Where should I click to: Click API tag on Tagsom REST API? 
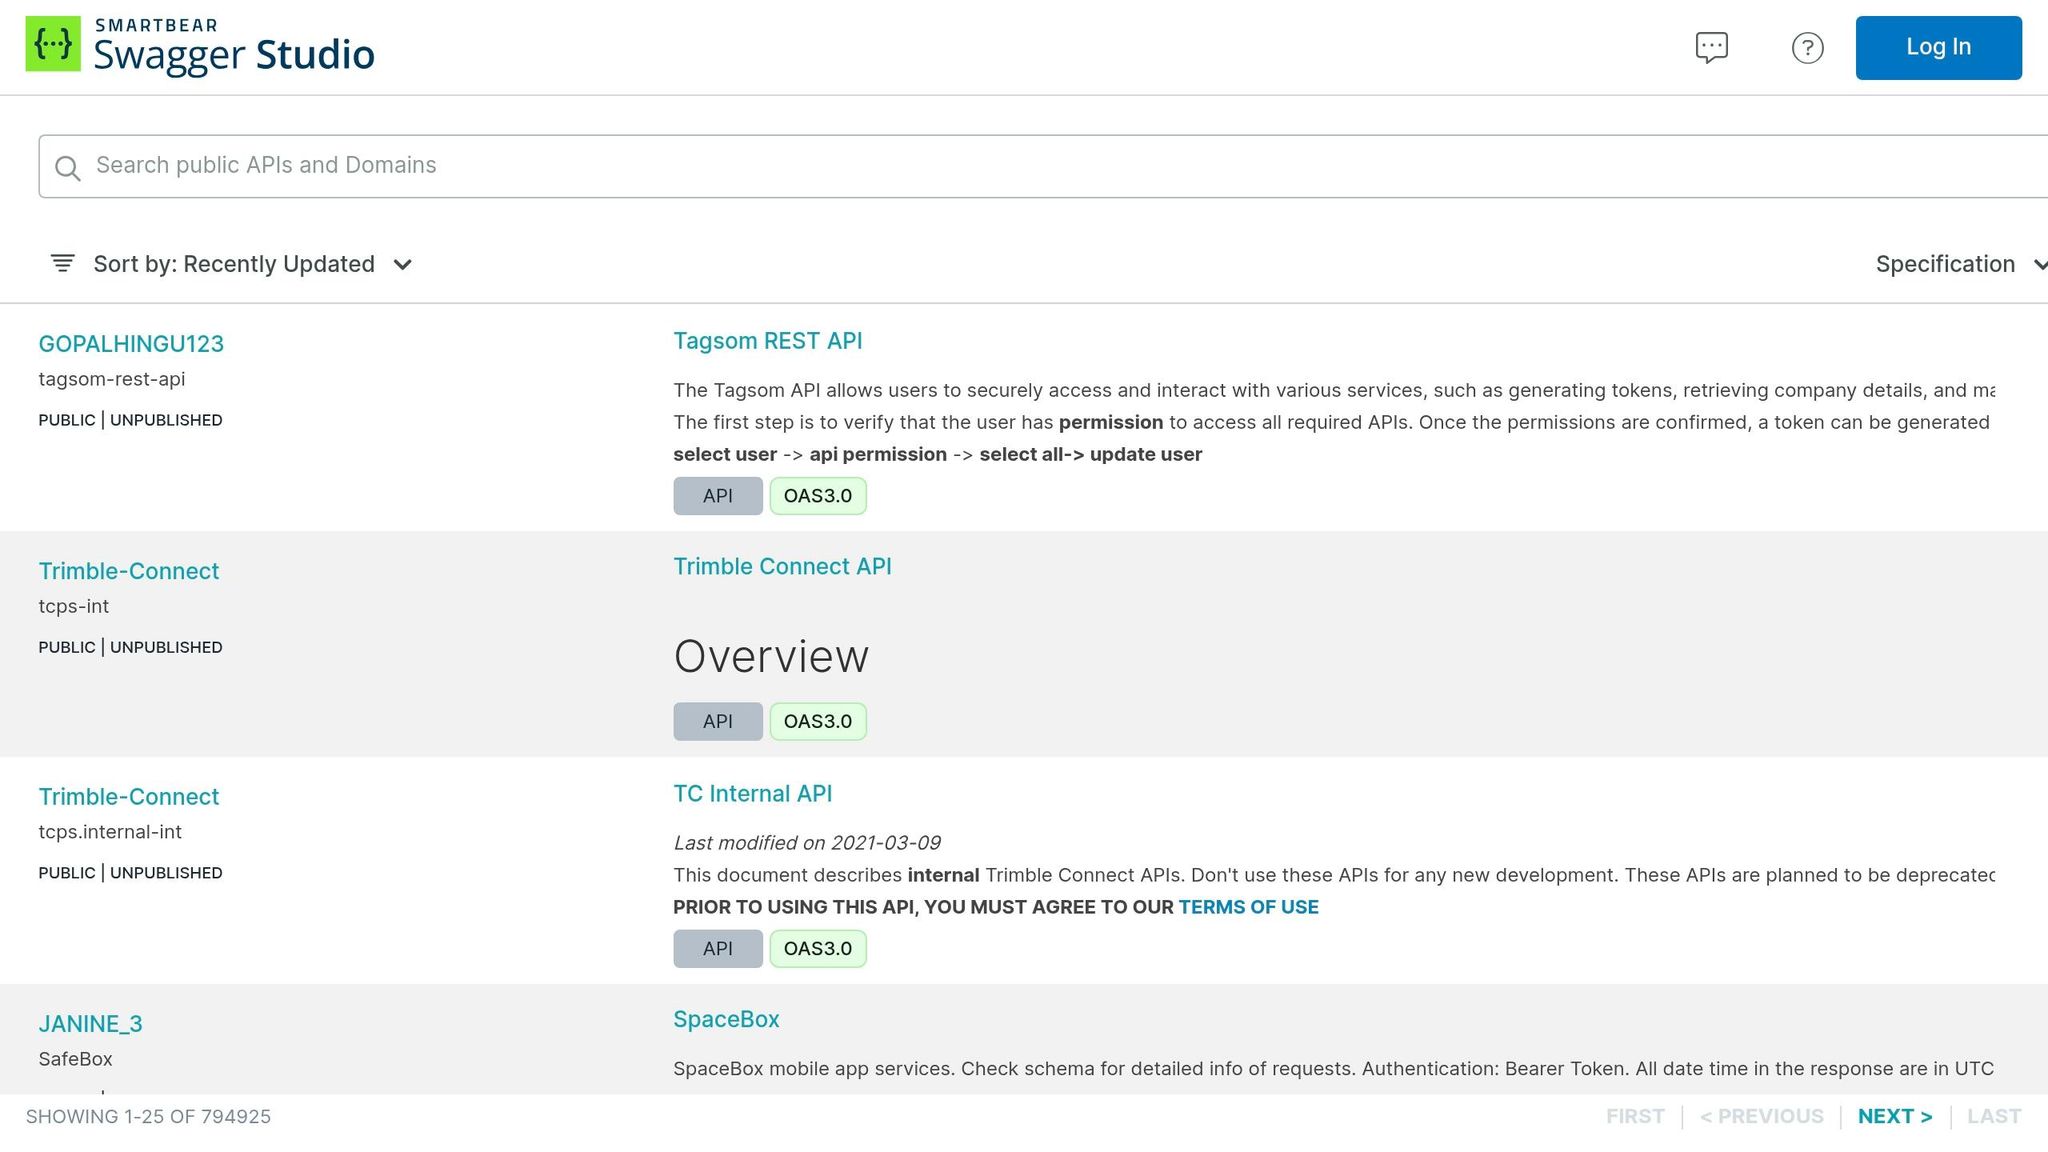click(718, 496)
